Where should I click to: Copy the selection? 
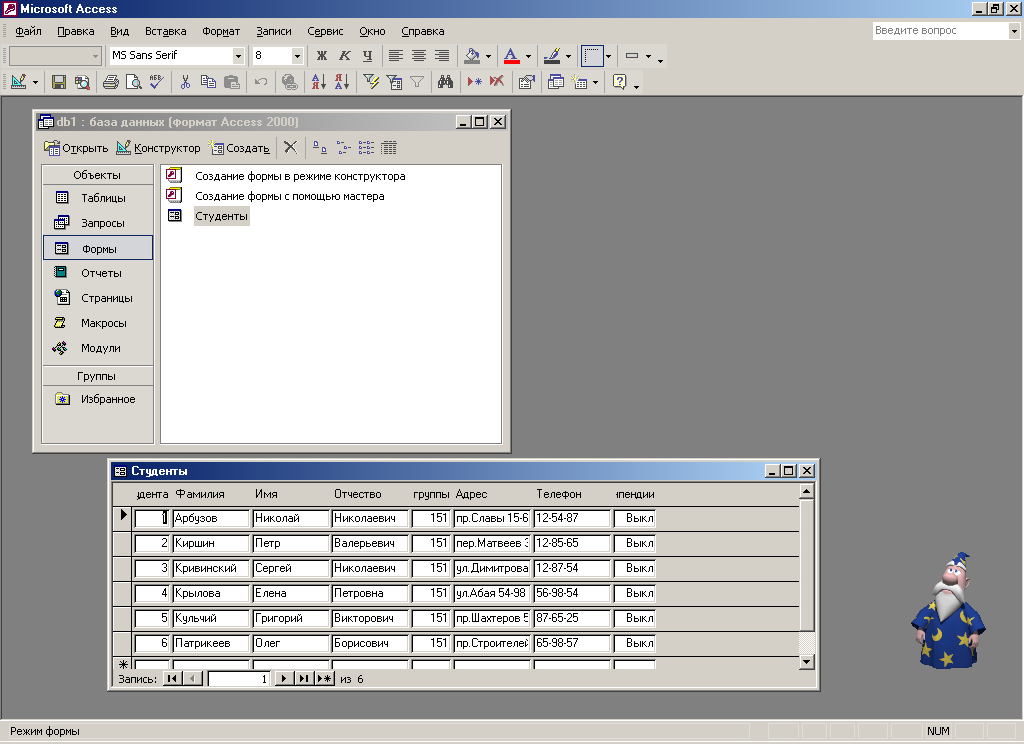pos(208,82)
